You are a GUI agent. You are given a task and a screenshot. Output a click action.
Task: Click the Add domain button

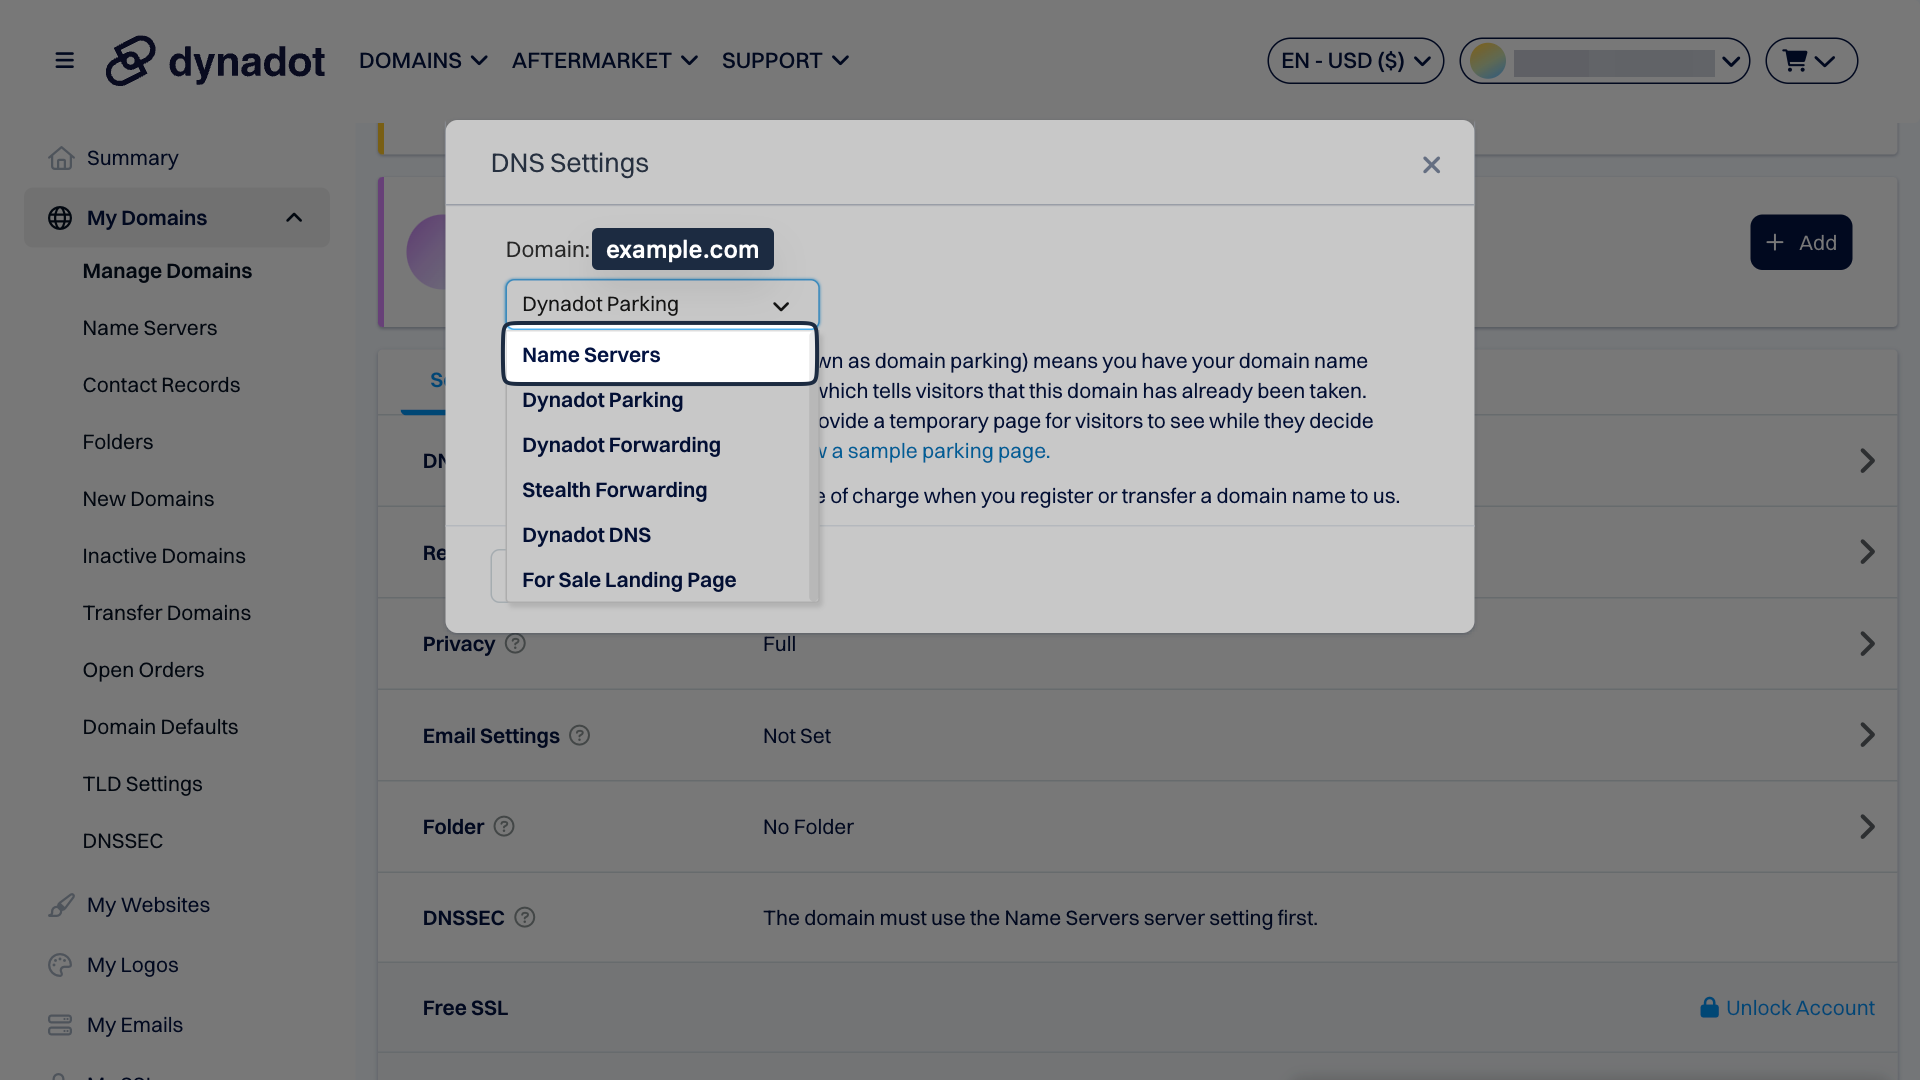[x=1801, y=241]
